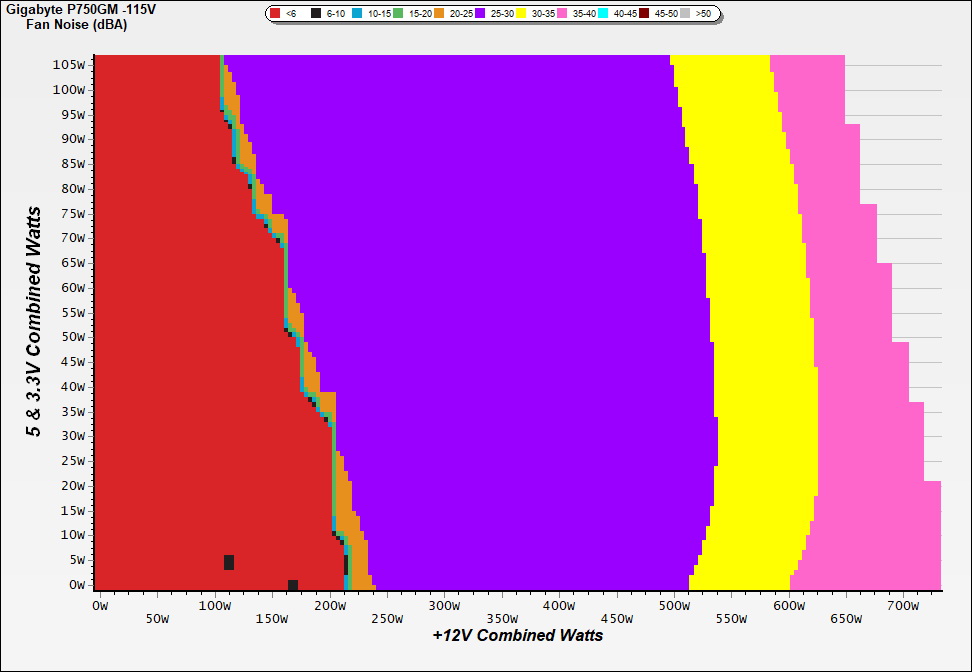Click the orange 20-25 legend swatch

[x=438, y=14]
